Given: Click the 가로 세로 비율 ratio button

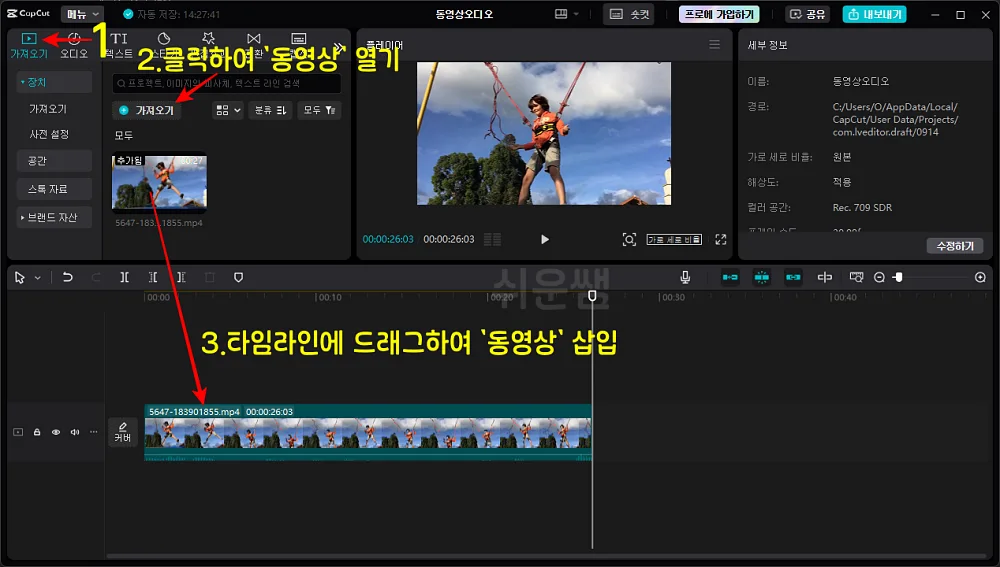Looking at the screenshot, I should [674, 240].
